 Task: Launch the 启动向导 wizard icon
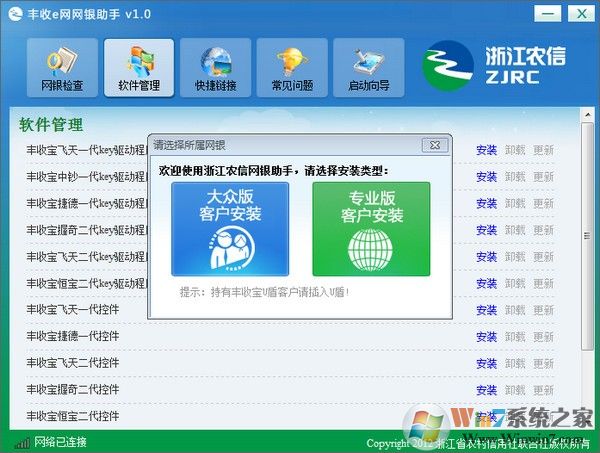pos(368,68)
